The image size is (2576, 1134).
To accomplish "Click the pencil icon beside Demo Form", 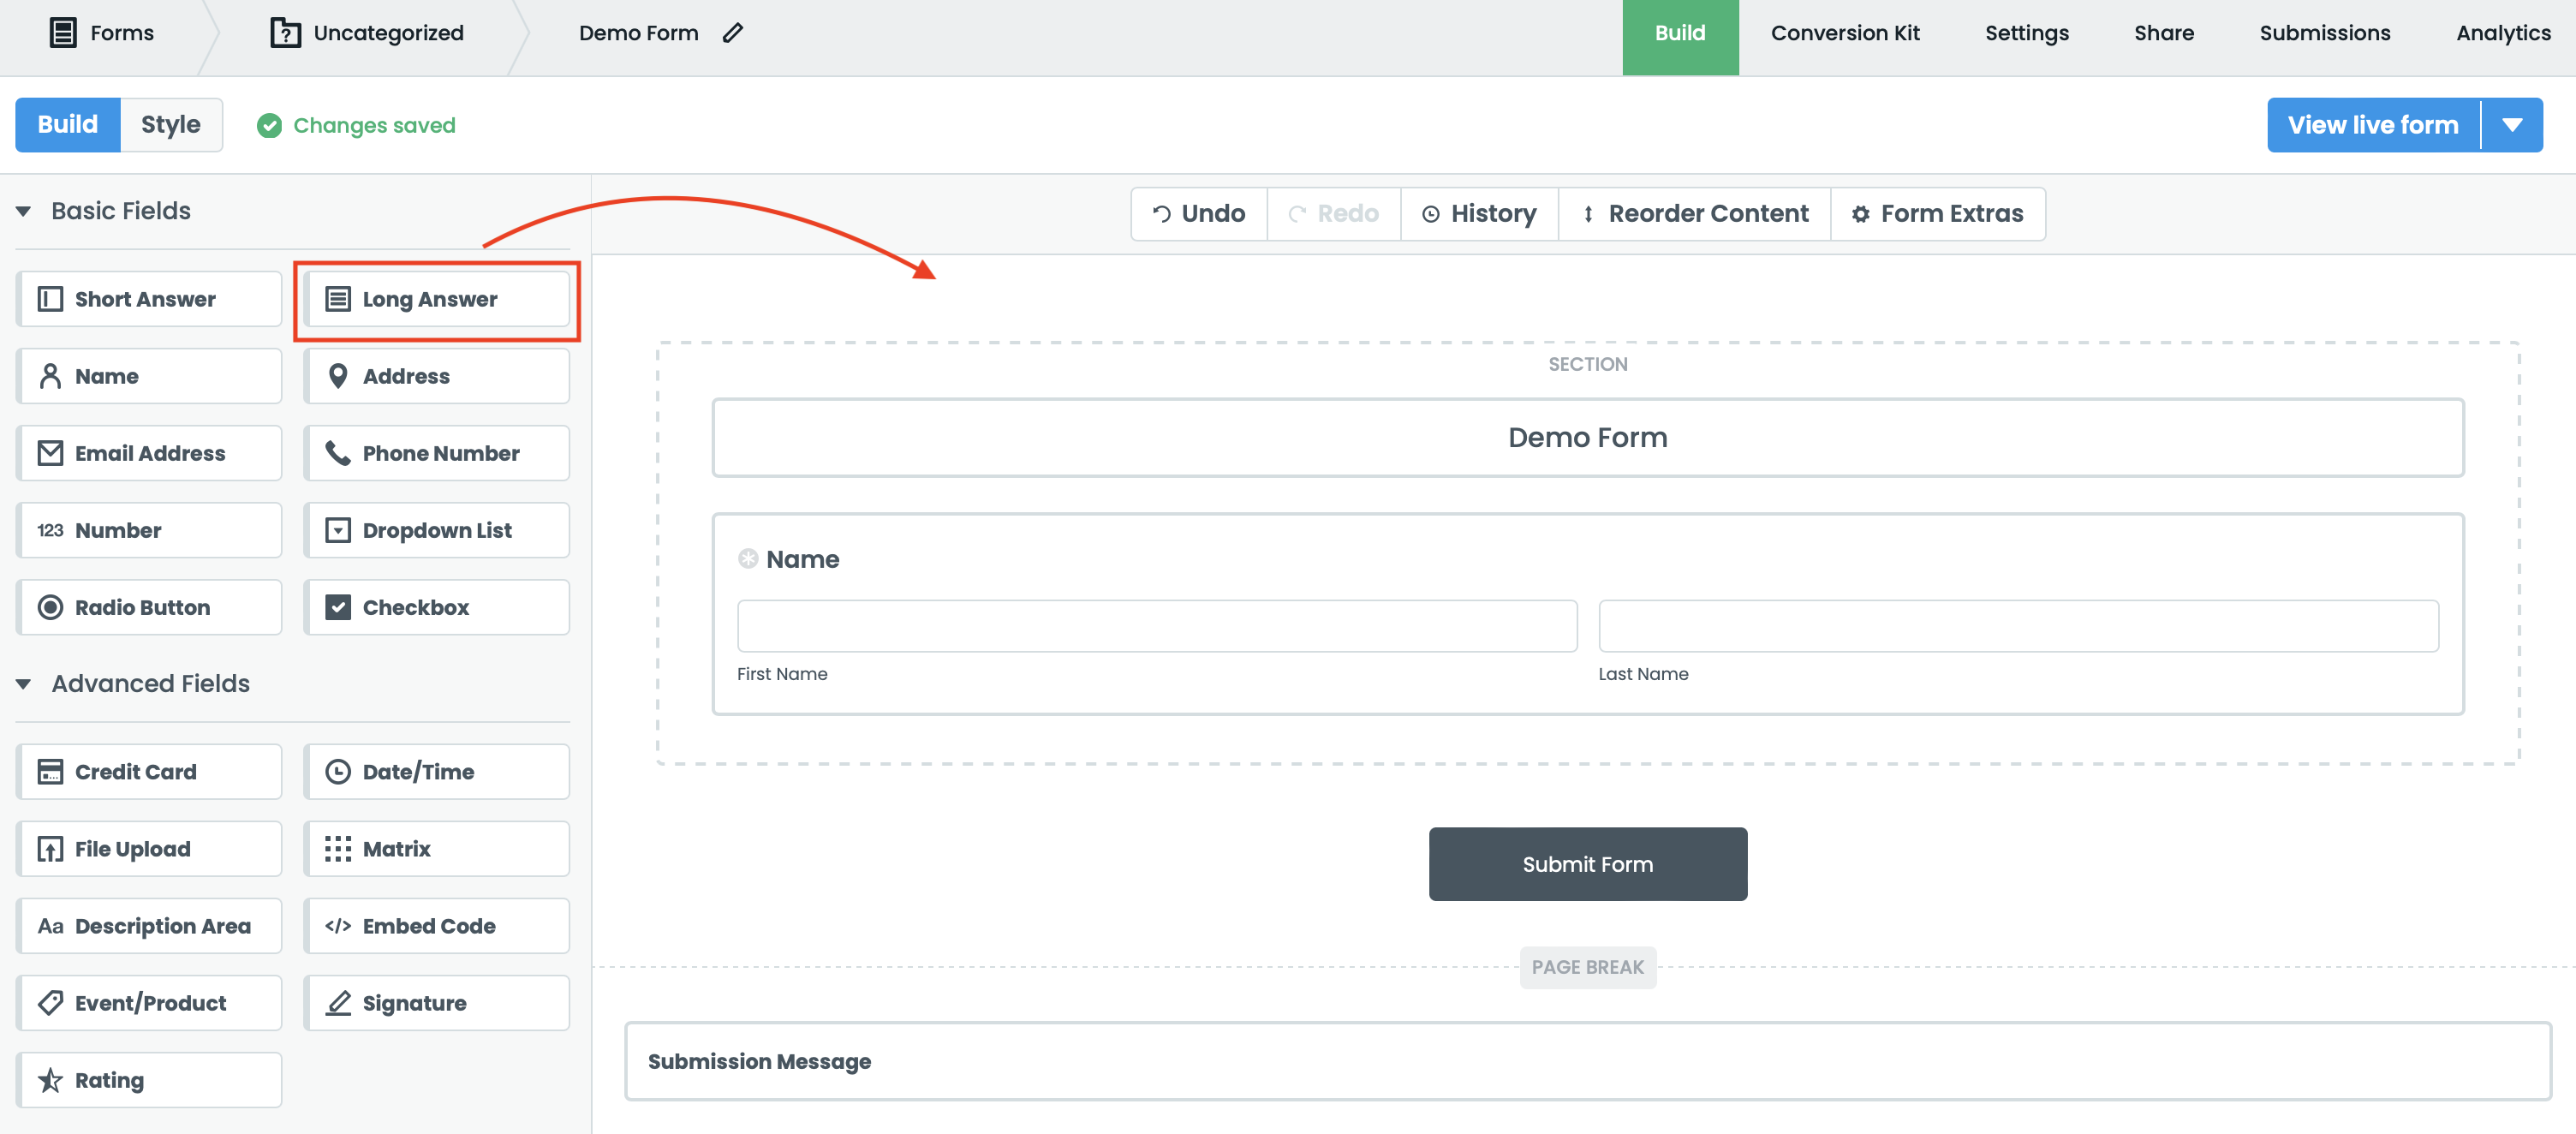I will (x=733, y=33).
